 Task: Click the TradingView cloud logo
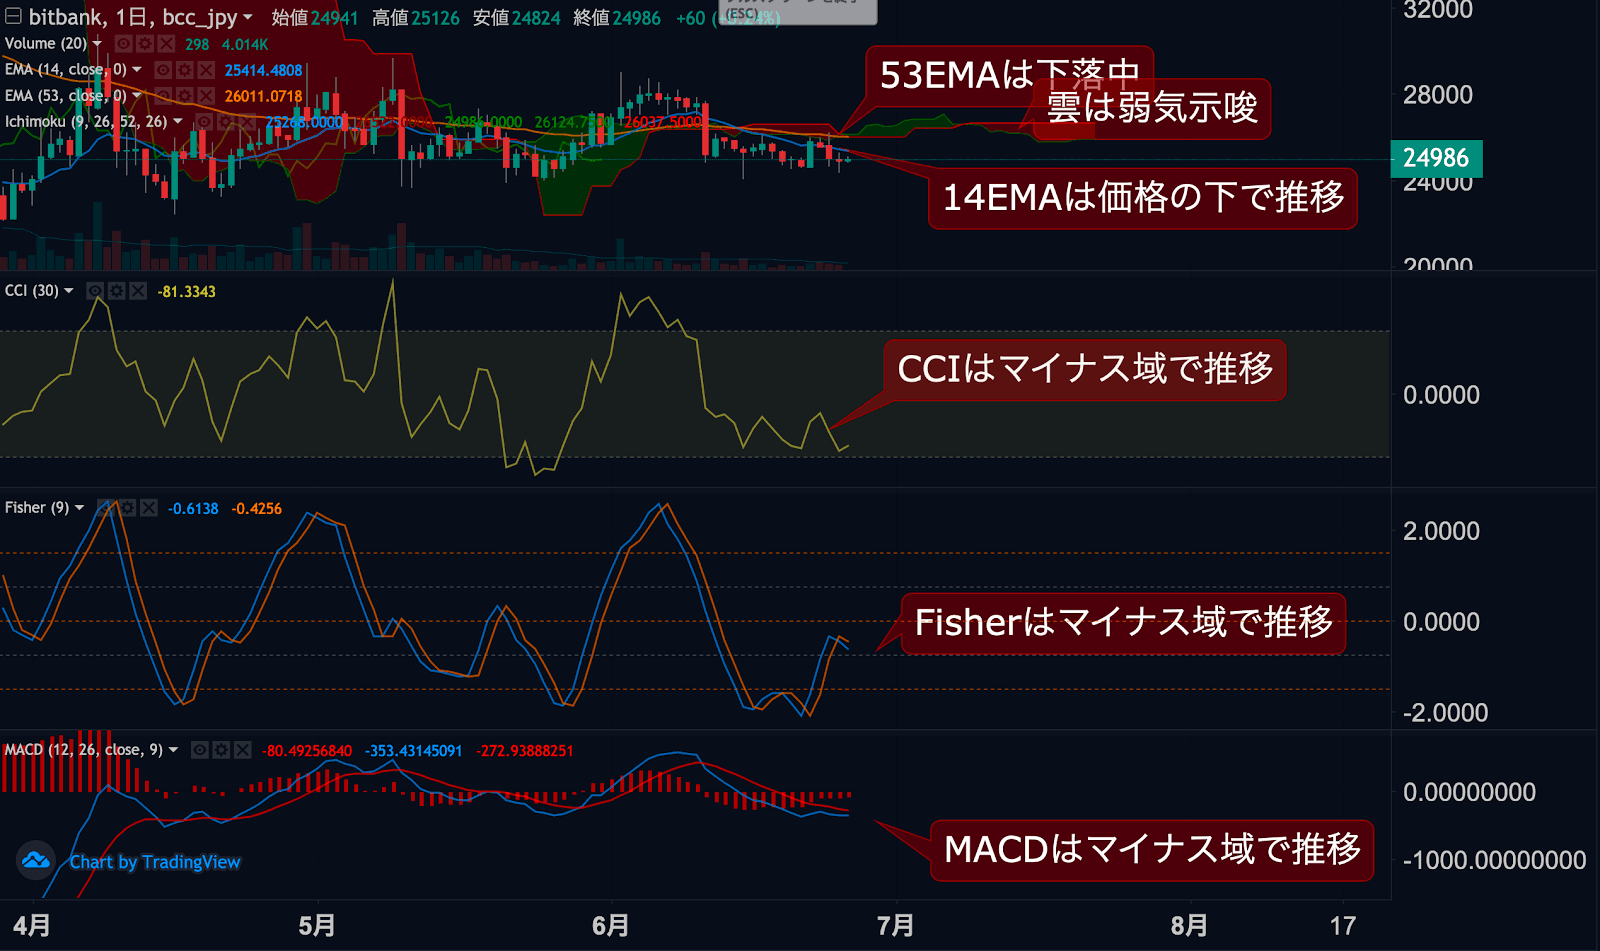(x=36, y=860)
